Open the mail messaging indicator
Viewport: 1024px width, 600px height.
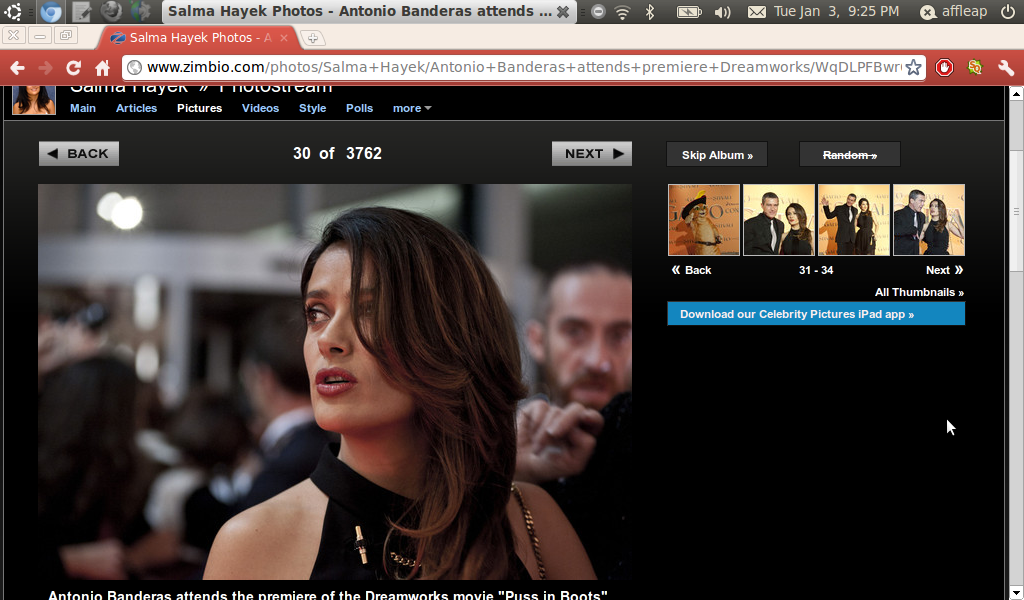pyautogui.click(x=757, y=12)
